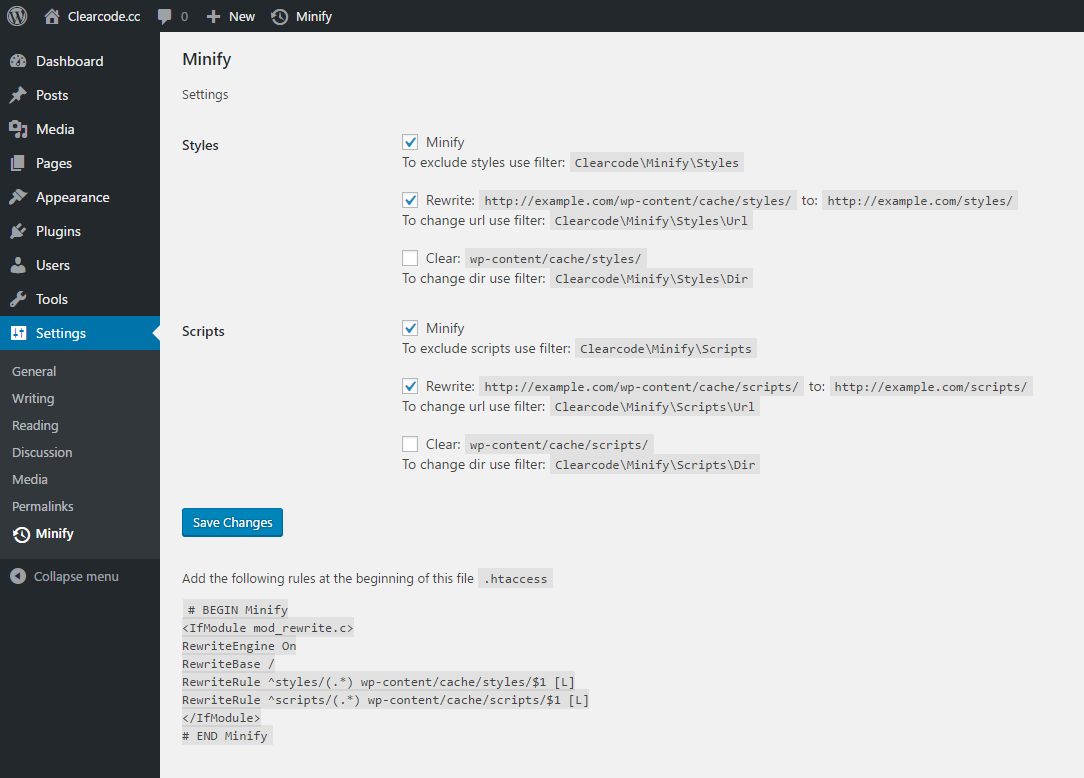Click the Clearcode\Minify\Styles filter code

click(657, 163)
